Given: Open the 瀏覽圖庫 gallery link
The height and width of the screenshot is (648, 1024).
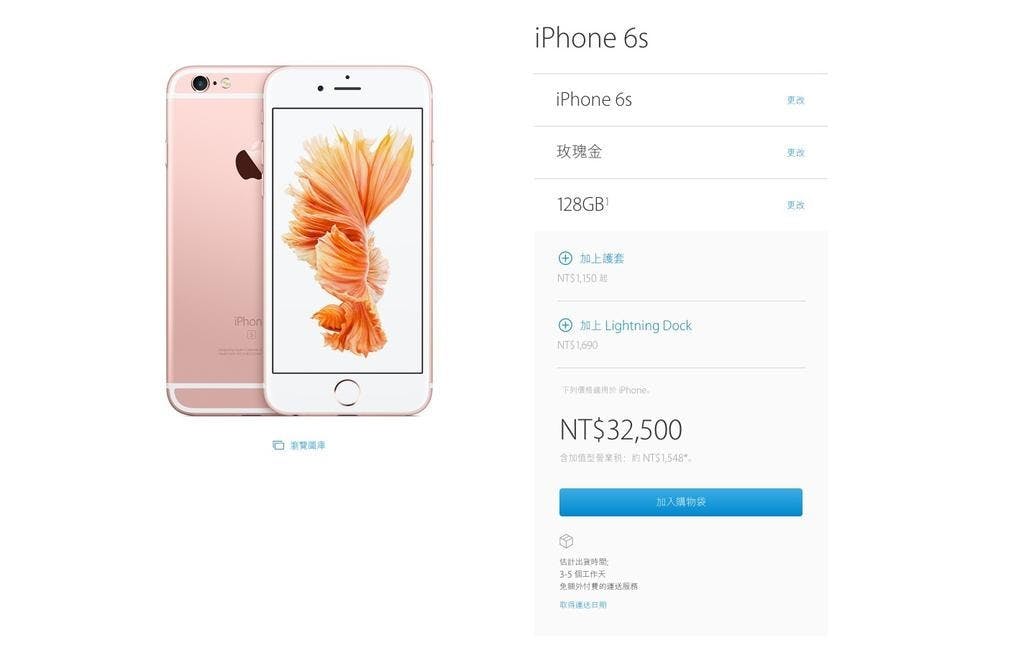Looking at the screenshot, I should (308, 446).
